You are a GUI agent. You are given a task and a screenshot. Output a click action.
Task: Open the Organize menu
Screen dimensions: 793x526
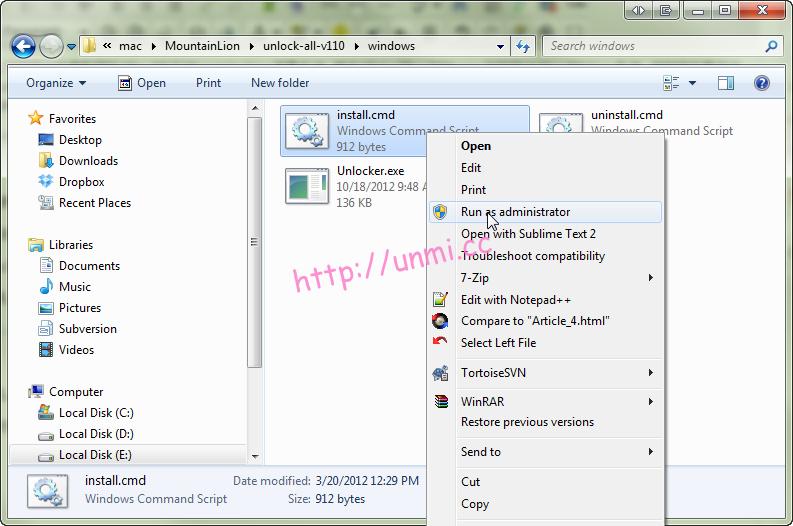pos(56,83)
